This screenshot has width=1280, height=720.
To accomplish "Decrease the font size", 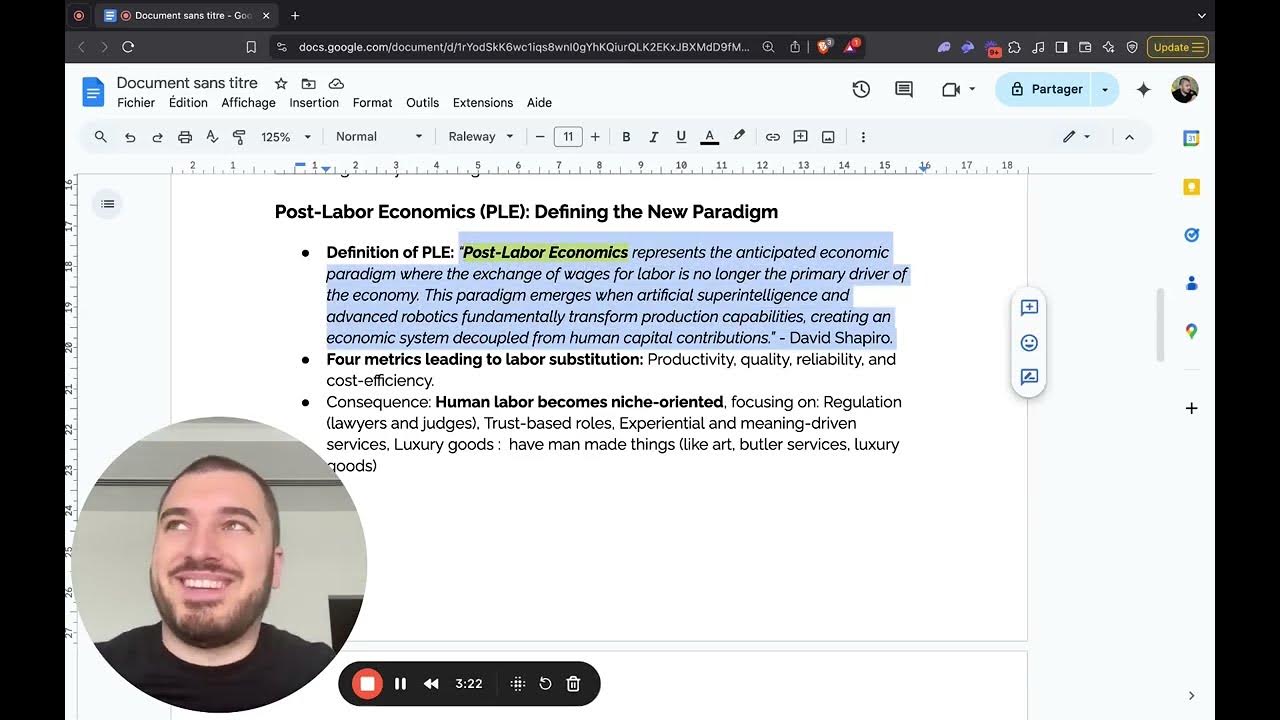I will click(540, 137).
